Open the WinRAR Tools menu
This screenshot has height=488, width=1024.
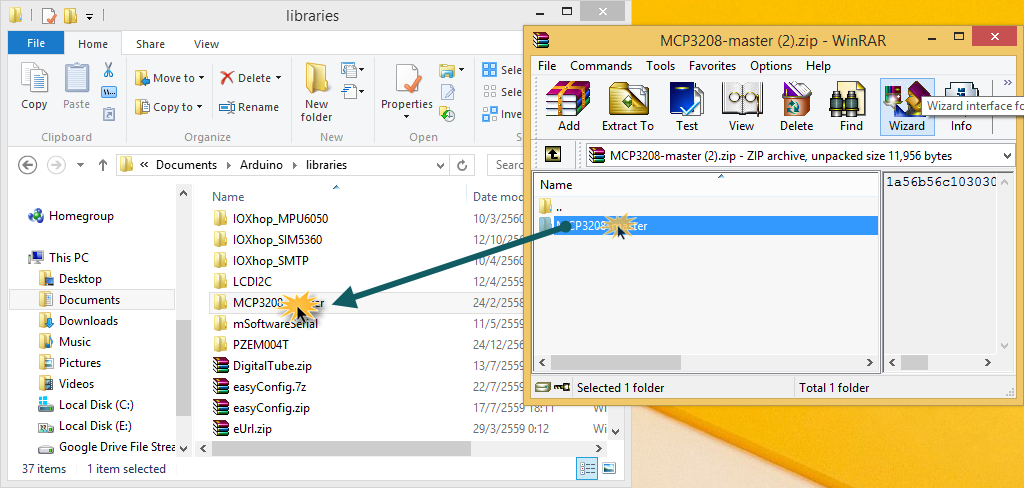tap(660, 66)
